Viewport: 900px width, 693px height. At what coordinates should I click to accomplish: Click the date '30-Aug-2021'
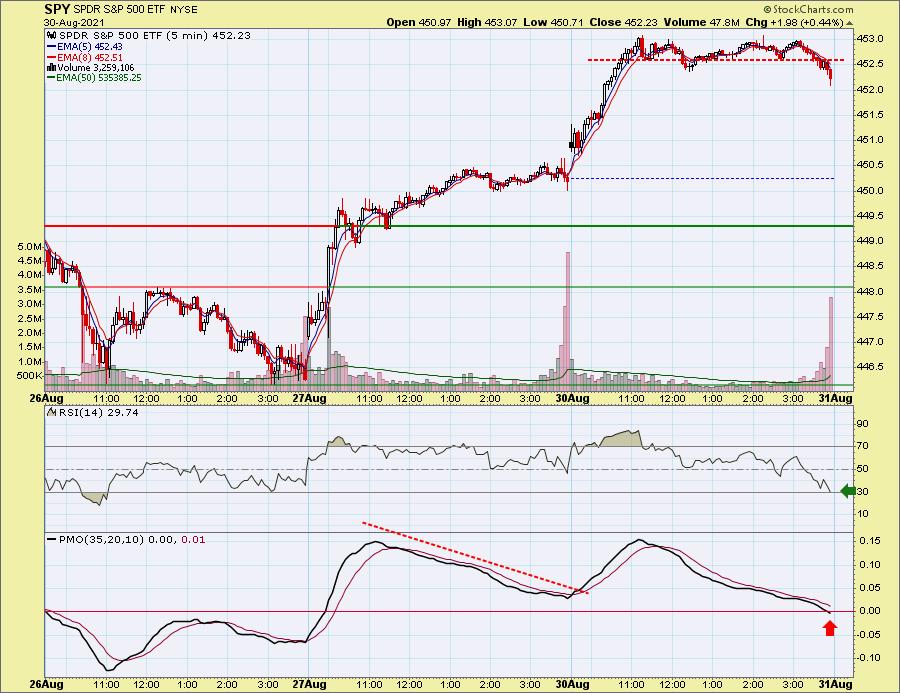(72, 23)
